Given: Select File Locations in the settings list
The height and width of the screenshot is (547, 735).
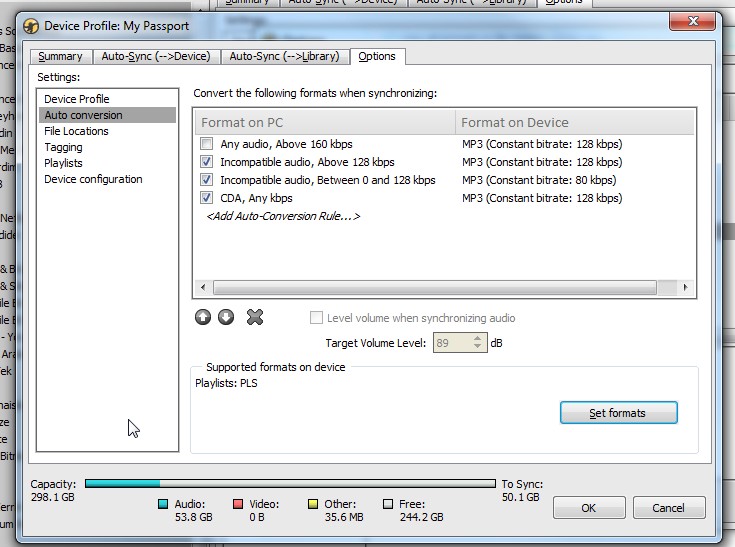Looking at the screenshot, I should pos(76,131).
